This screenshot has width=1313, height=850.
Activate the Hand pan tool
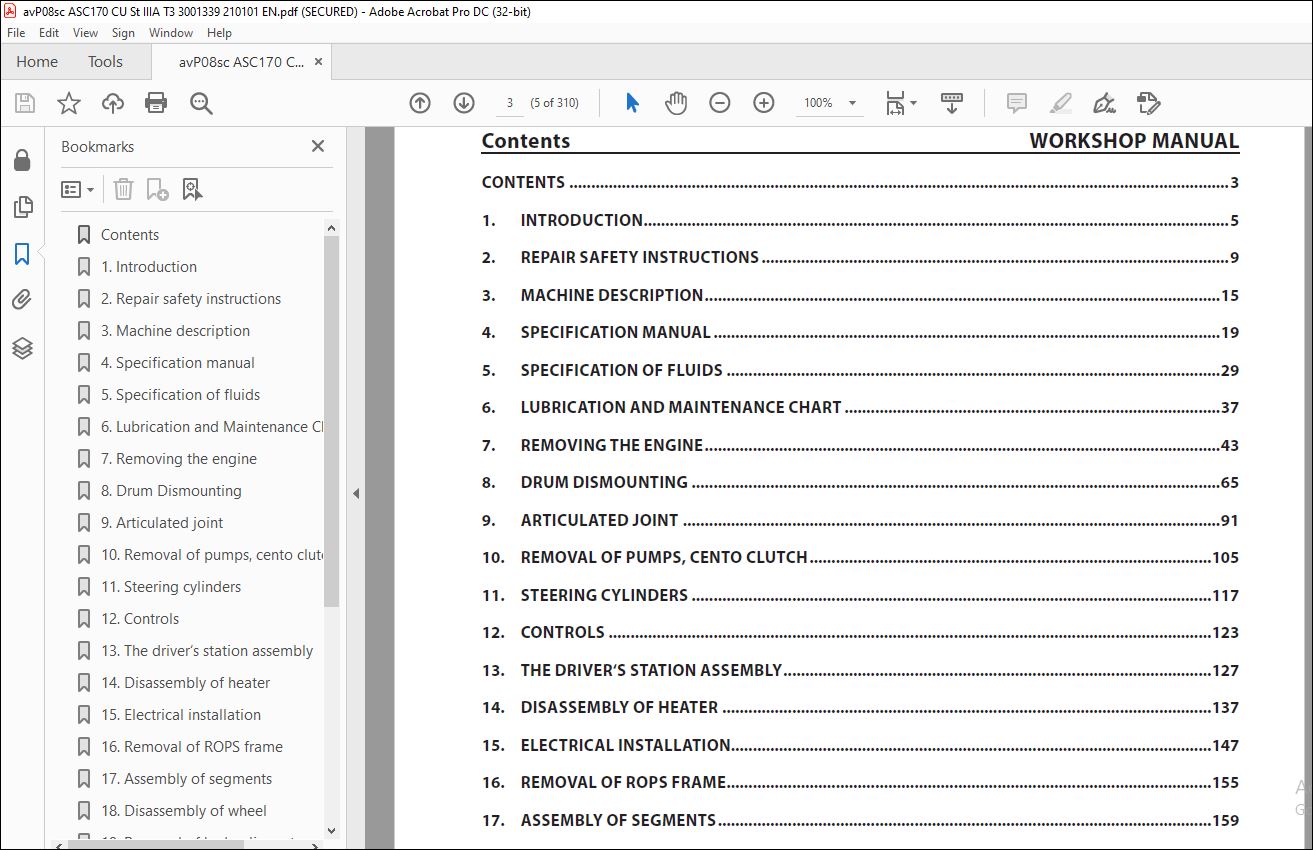[676, 103]
